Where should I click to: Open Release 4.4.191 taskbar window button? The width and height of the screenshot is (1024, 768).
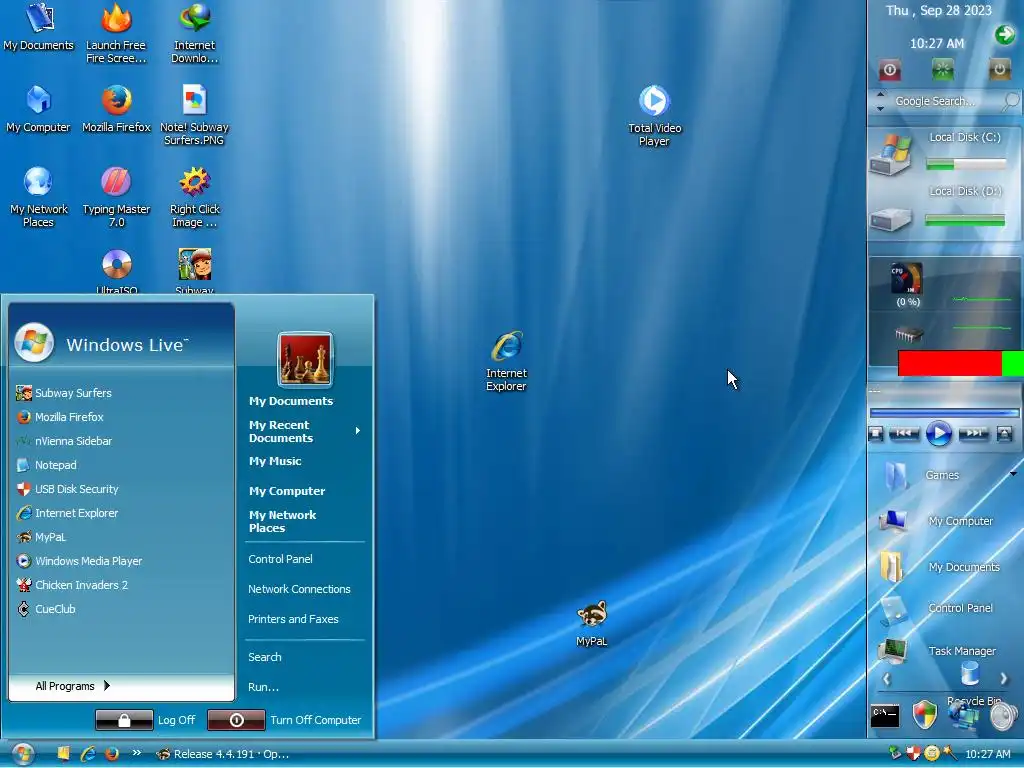pyautogui.click(x=223, y=754)
